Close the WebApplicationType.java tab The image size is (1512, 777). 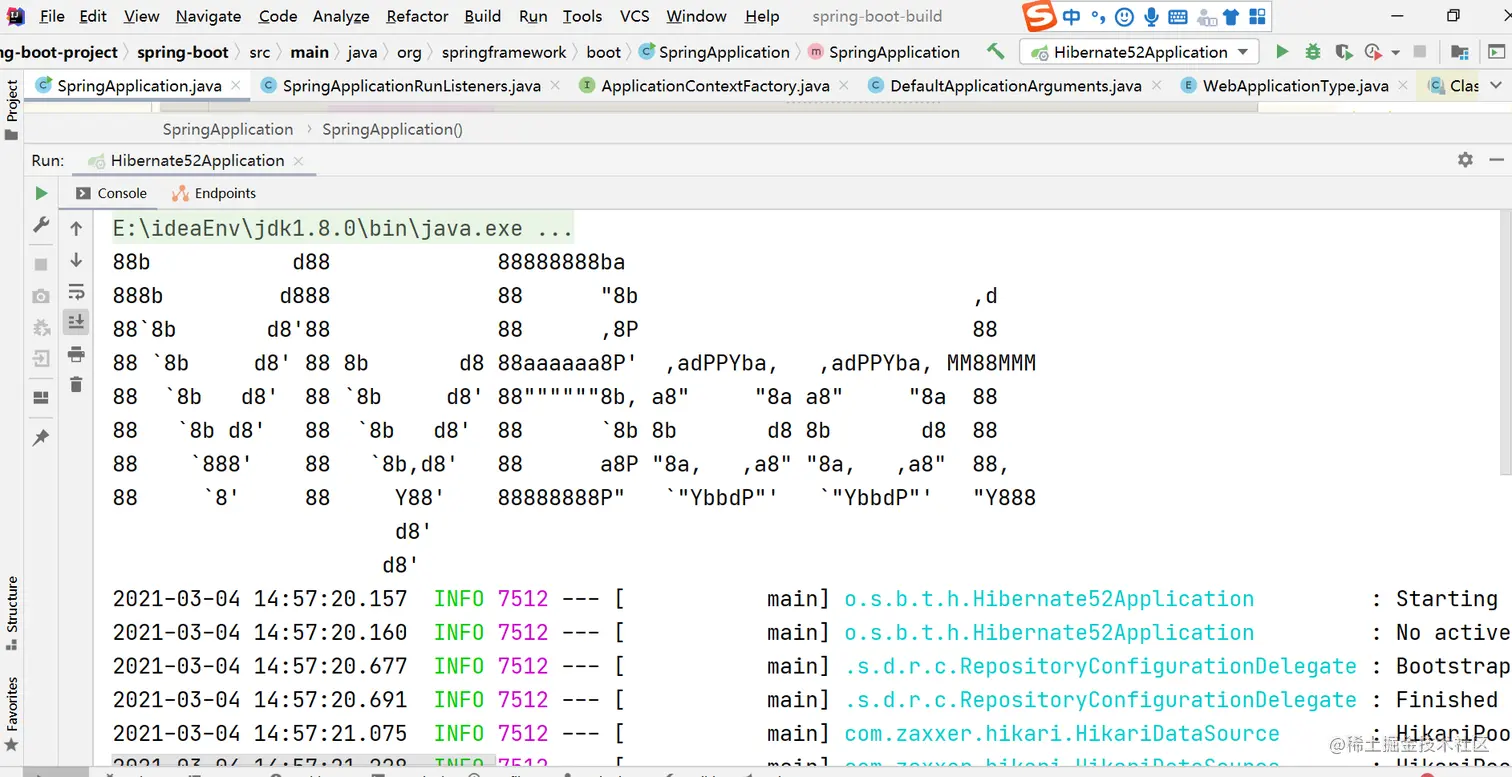pos(1403,86)
